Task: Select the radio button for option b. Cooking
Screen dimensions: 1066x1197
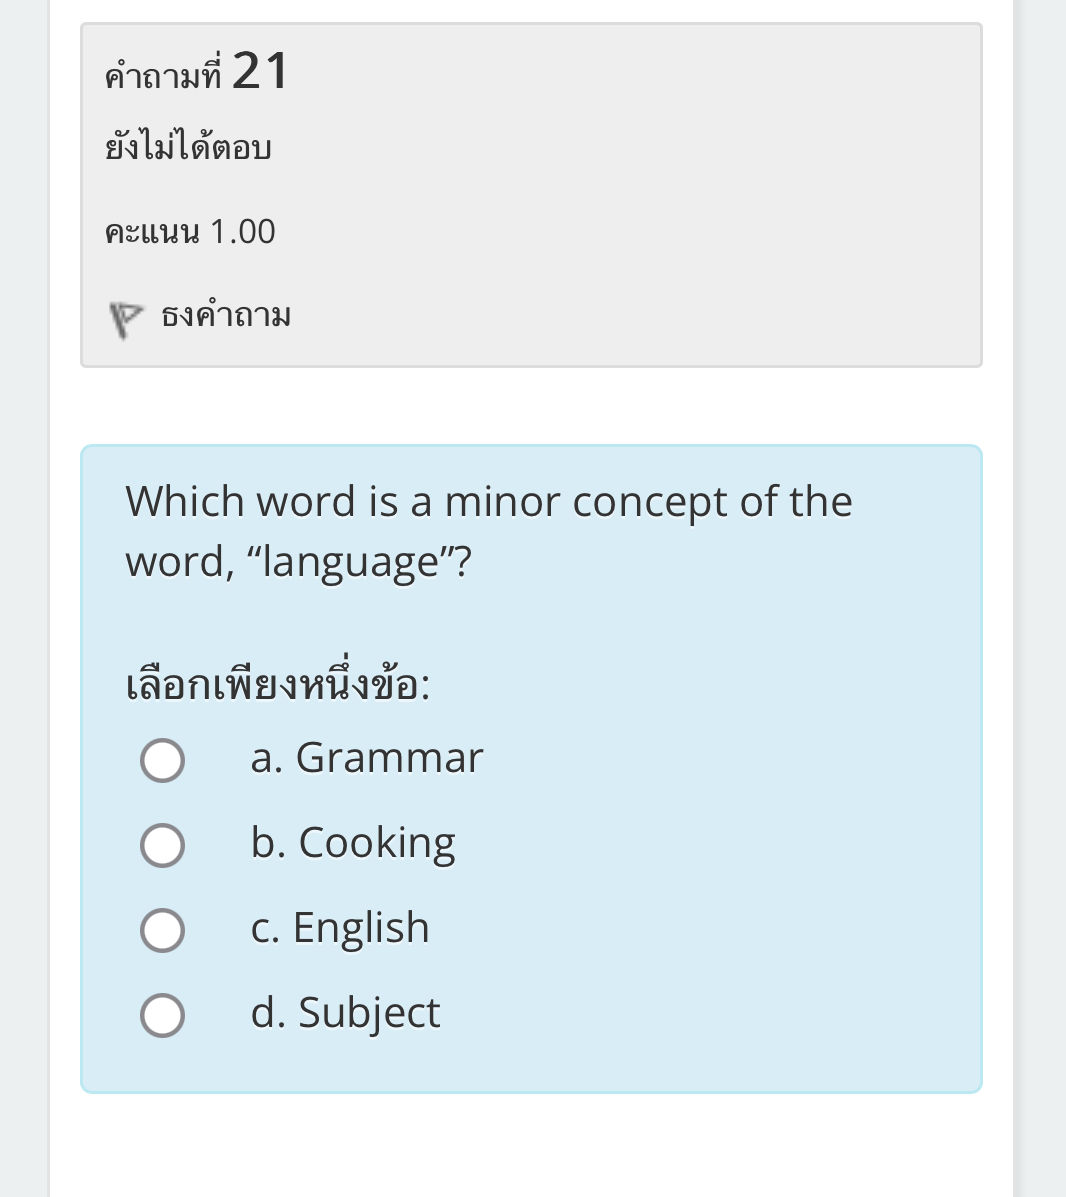Action: coord(162,845)
